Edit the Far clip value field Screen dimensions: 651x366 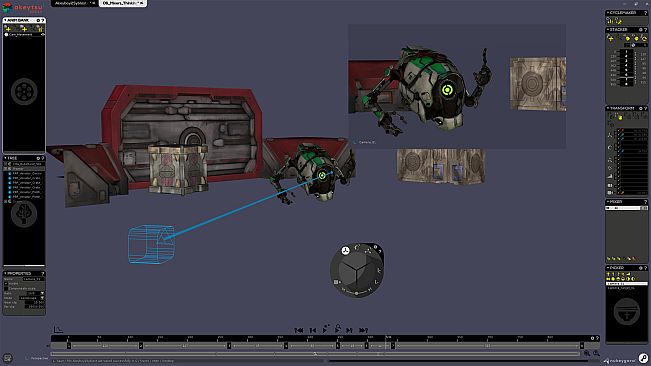click(x=35, y=307)
